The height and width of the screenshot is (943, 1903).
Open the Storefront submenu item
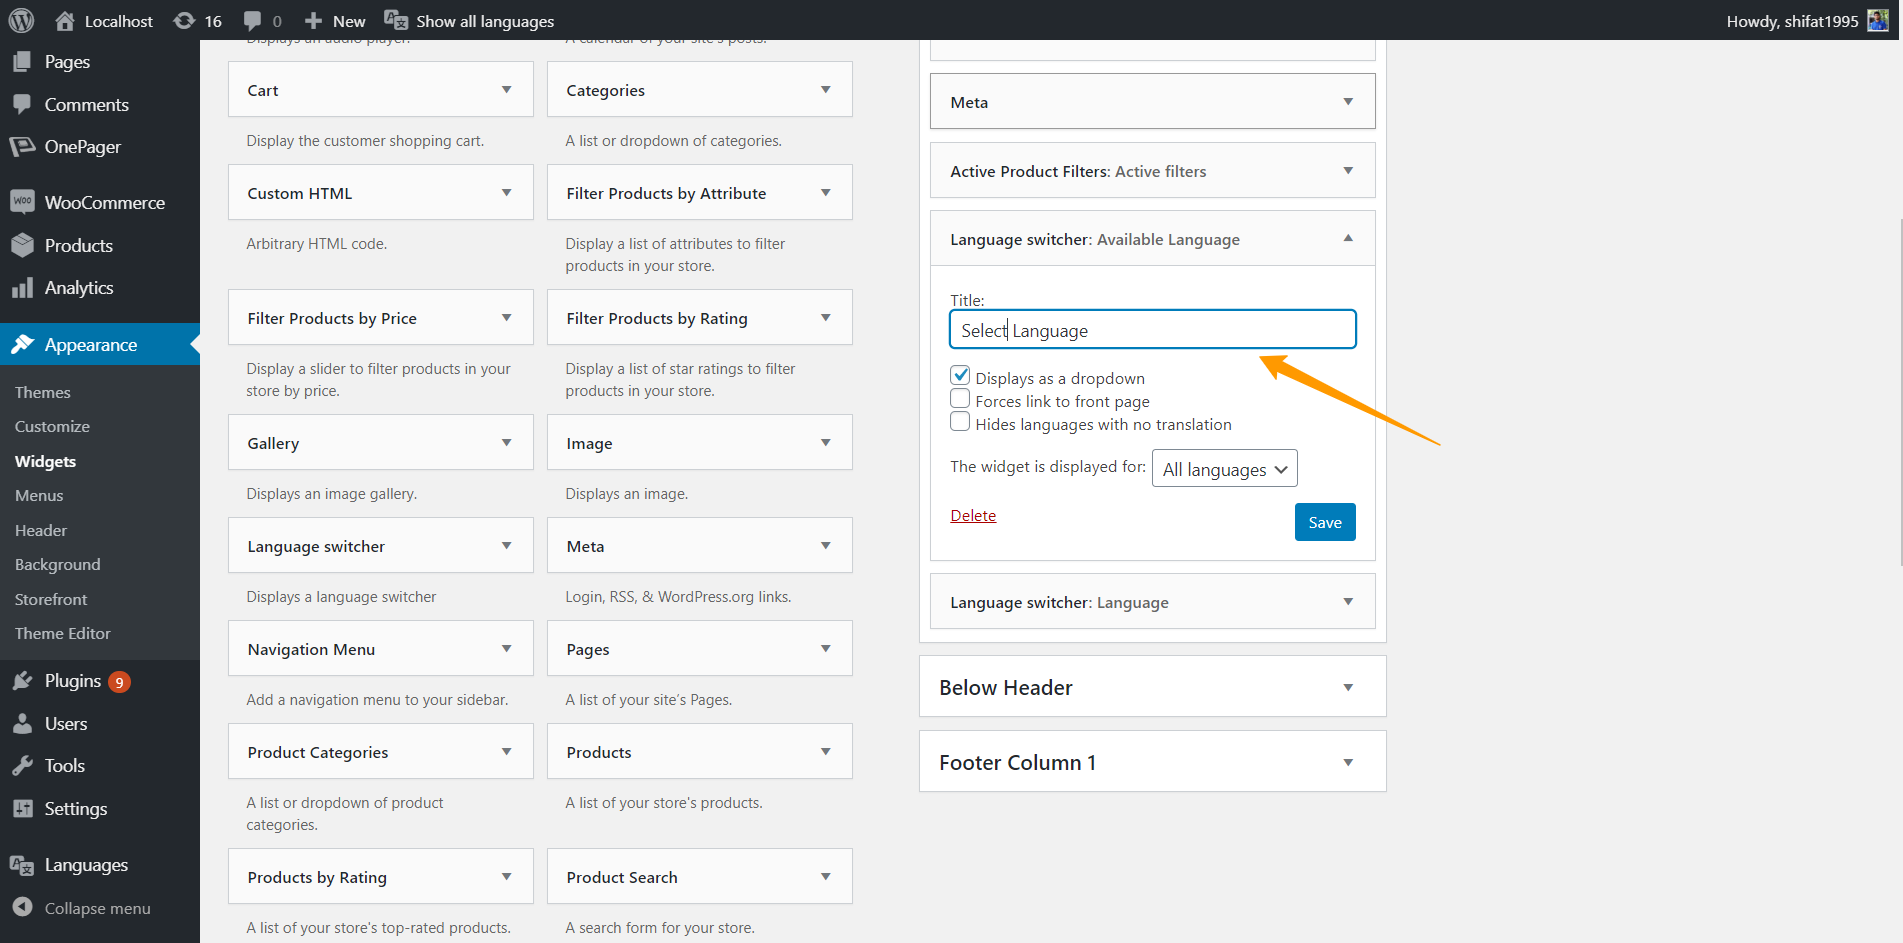pos(51,599)
